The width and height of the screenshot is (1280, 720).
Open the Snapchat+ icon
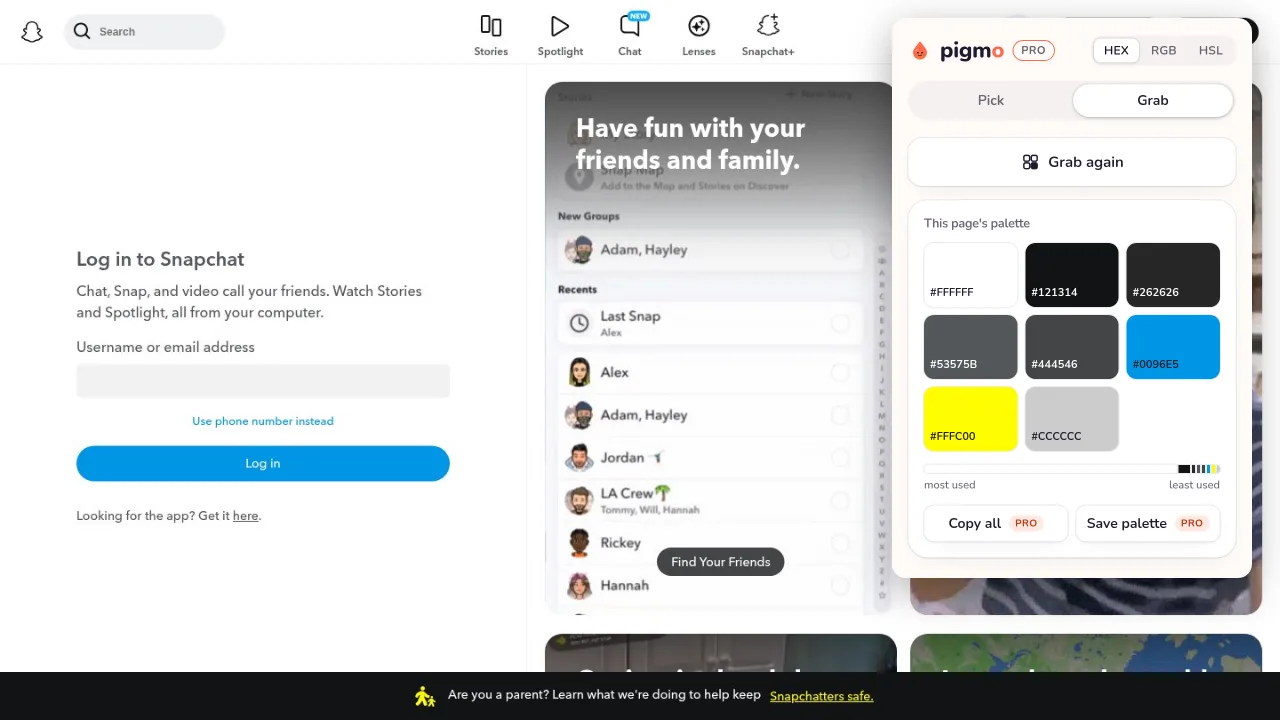point(768,25)
